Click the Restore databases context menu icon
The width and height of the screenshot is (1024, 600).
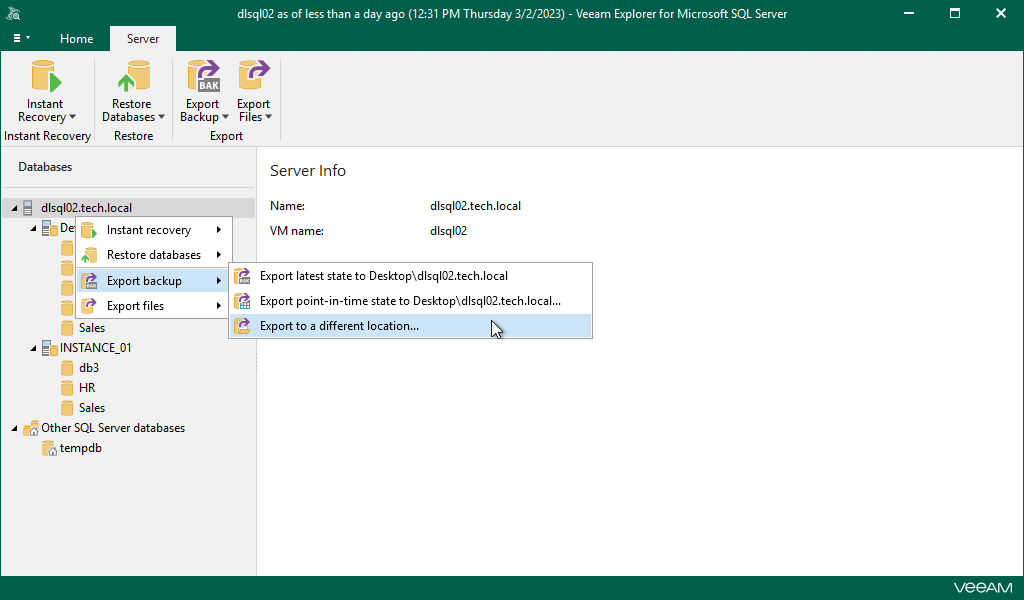coord(89,255)
